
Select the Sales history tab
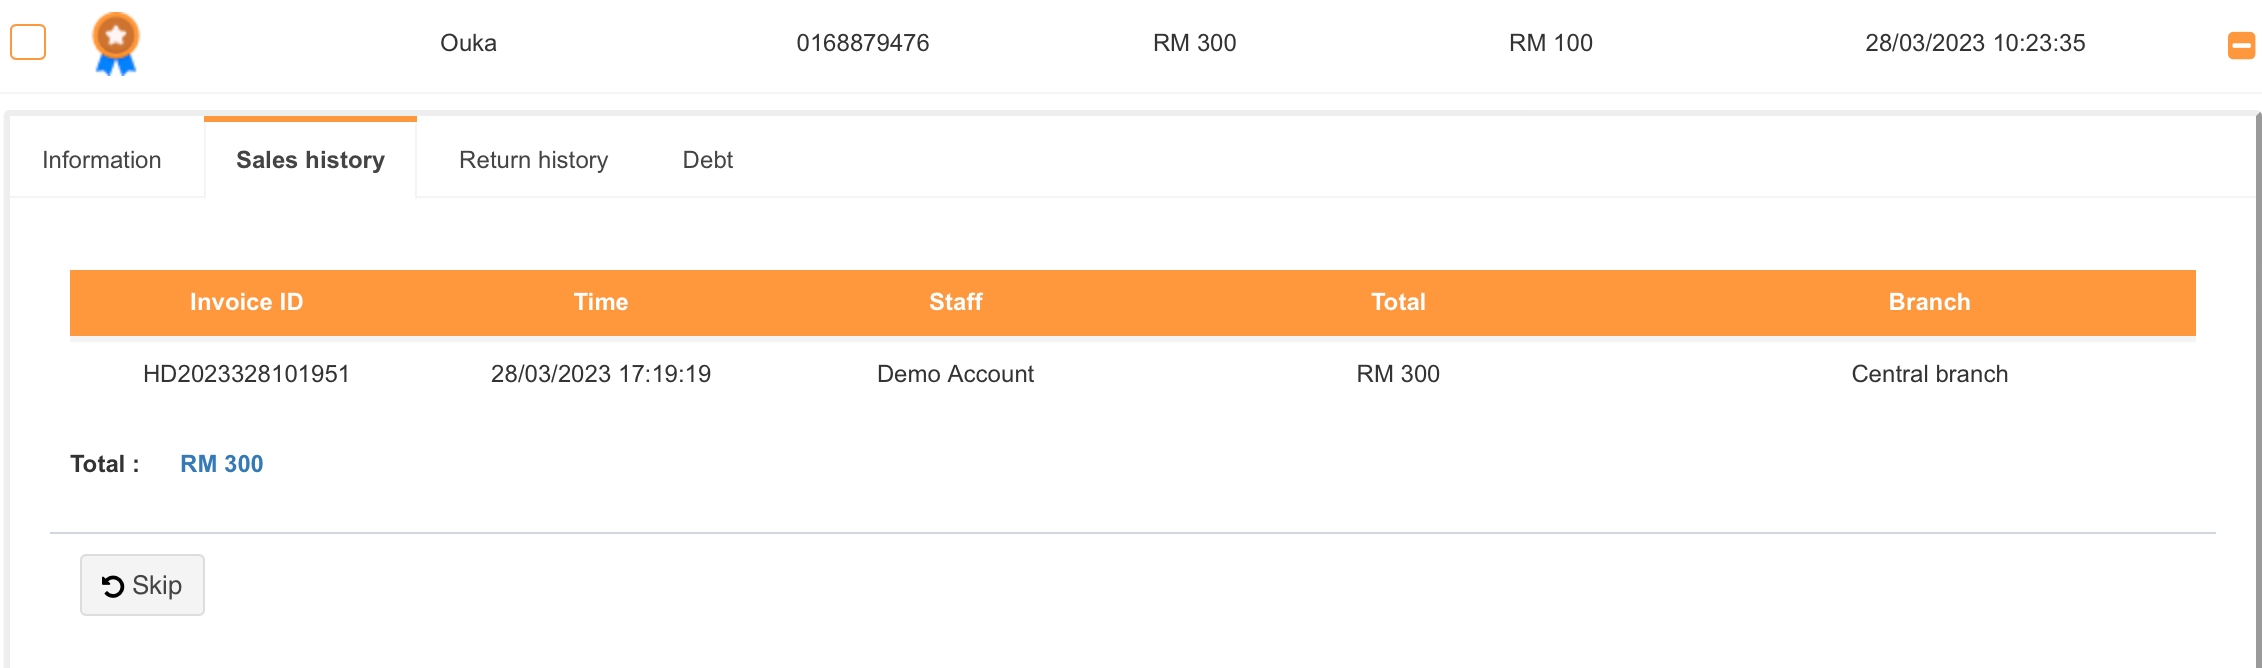click(x=310, y=160)
